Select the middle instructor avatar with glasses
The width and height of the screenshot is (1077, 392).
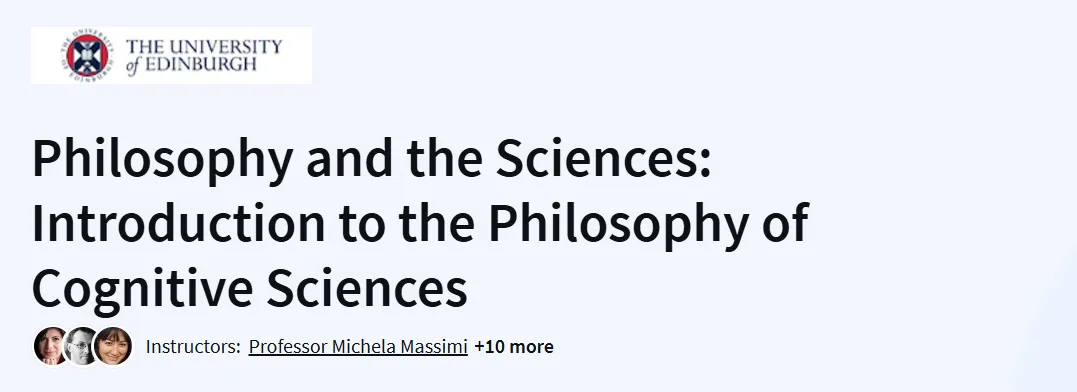click(x=82, y=346)
